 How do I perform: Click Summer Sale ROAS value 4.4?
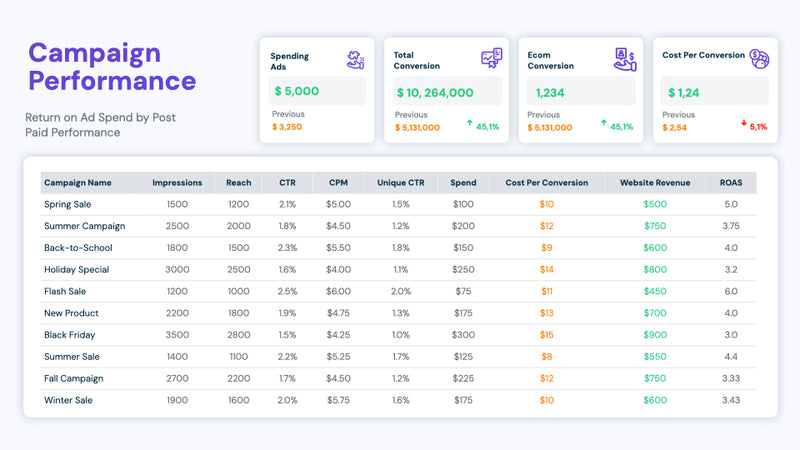[x=731, y=357]
